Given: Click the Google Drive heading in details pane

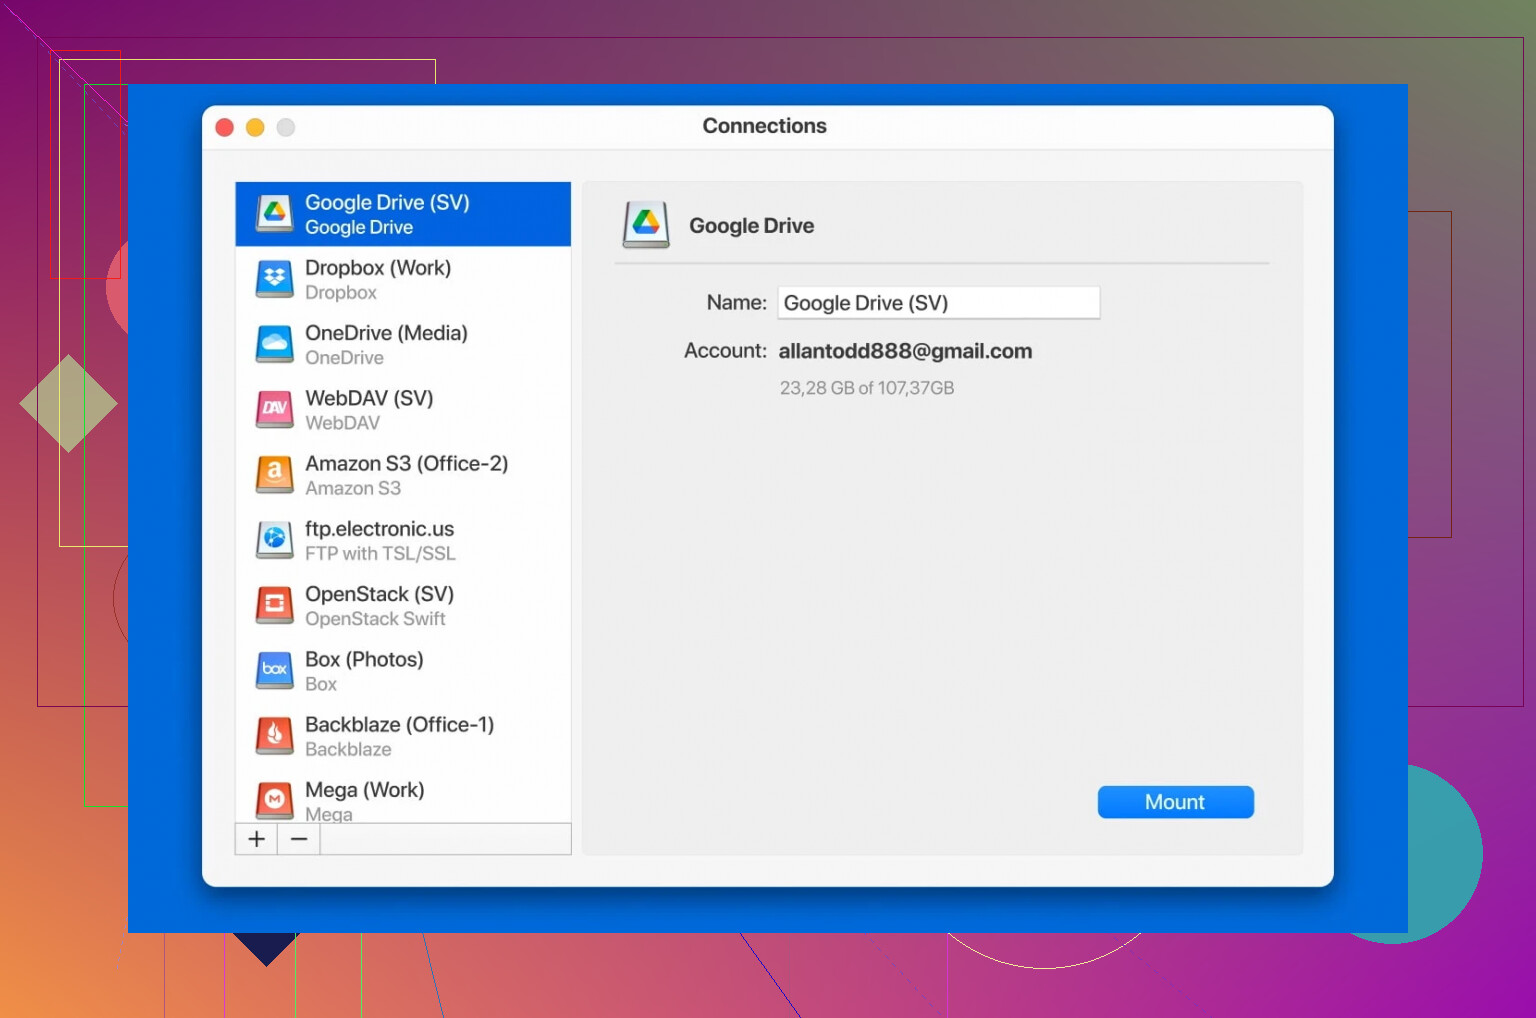Looking at the screenshot, I should (x=751, y=226).
